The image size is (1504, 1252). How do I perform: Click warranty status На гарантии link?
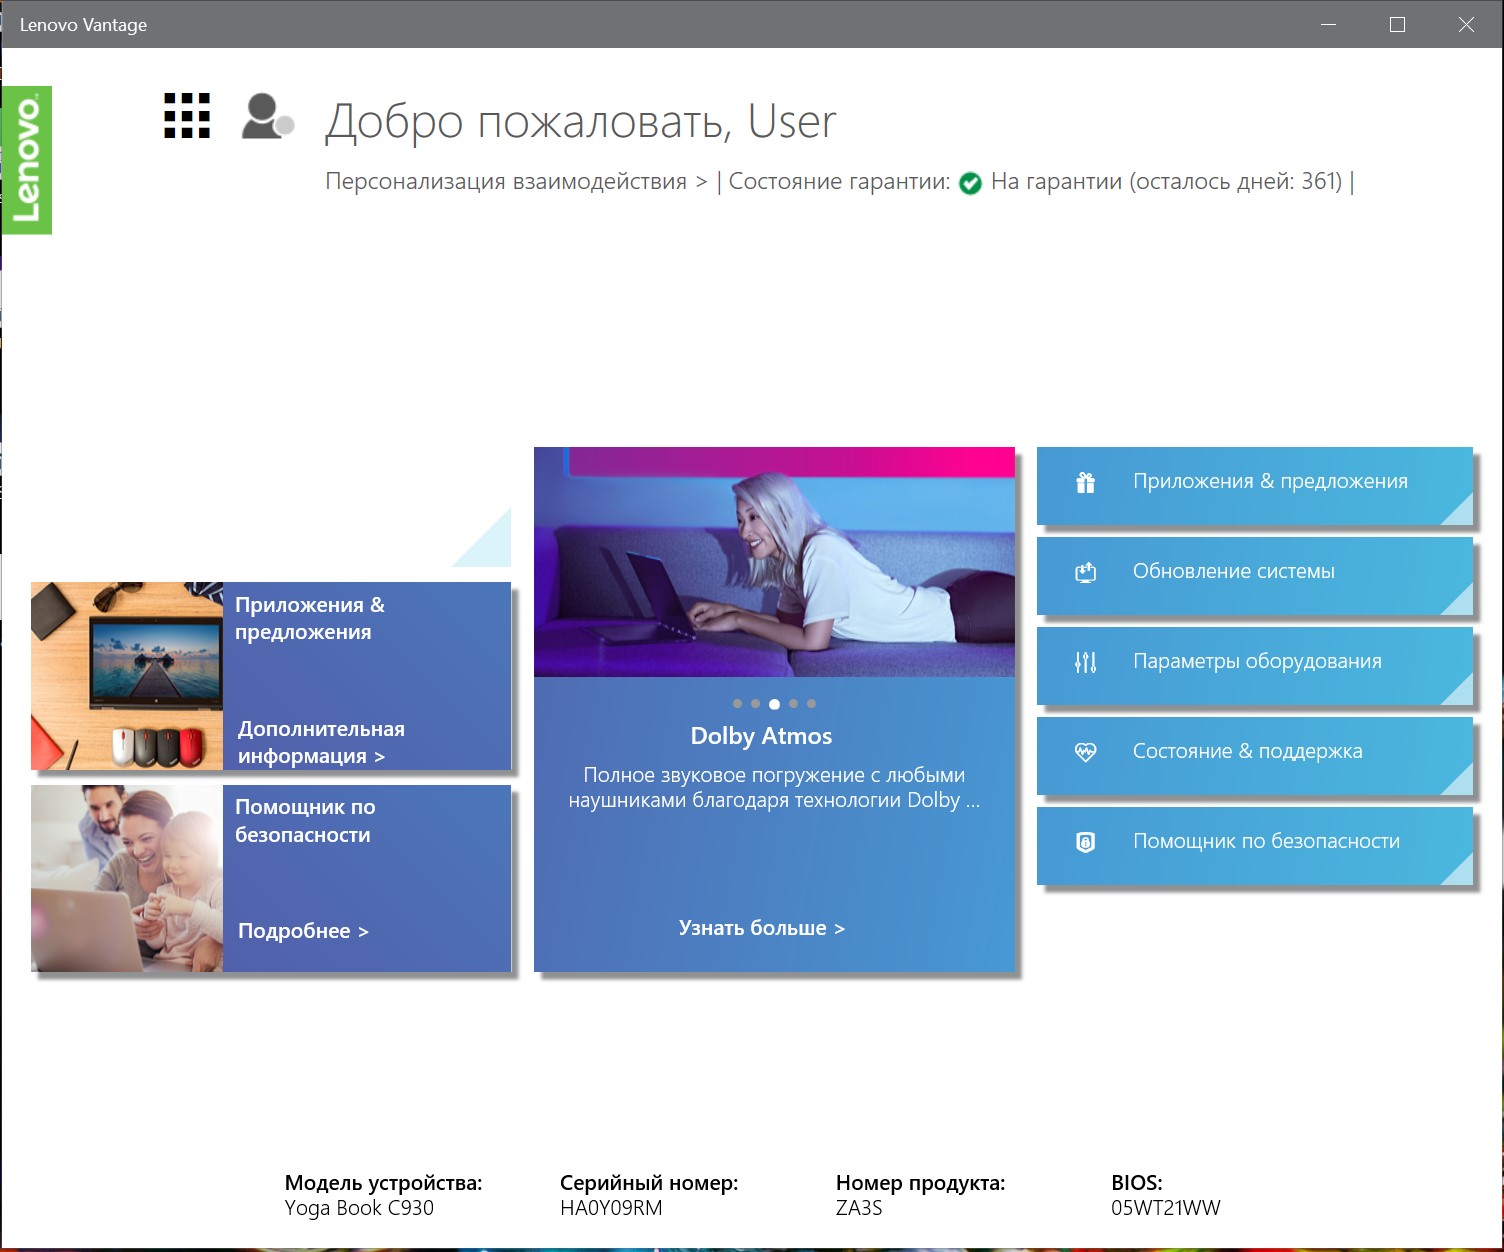pyautogui.click(x=1166, y=182)
